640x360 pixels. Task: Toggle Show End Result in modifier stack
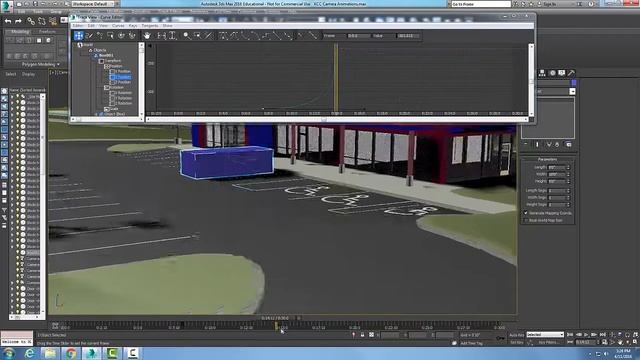tap(537, 144)
